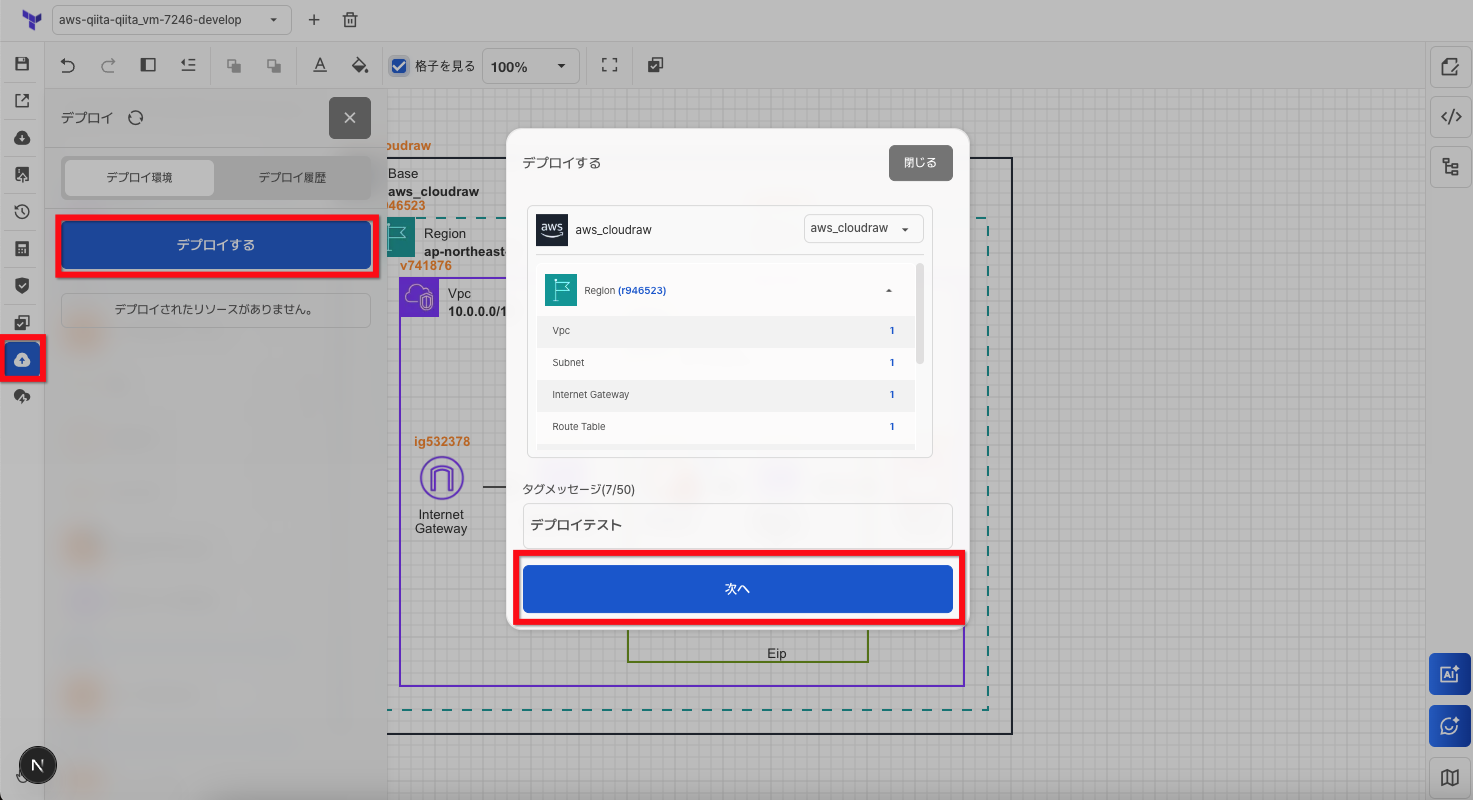
Task: Click the outdent list icon in toolbar
Action: point(188,66)
